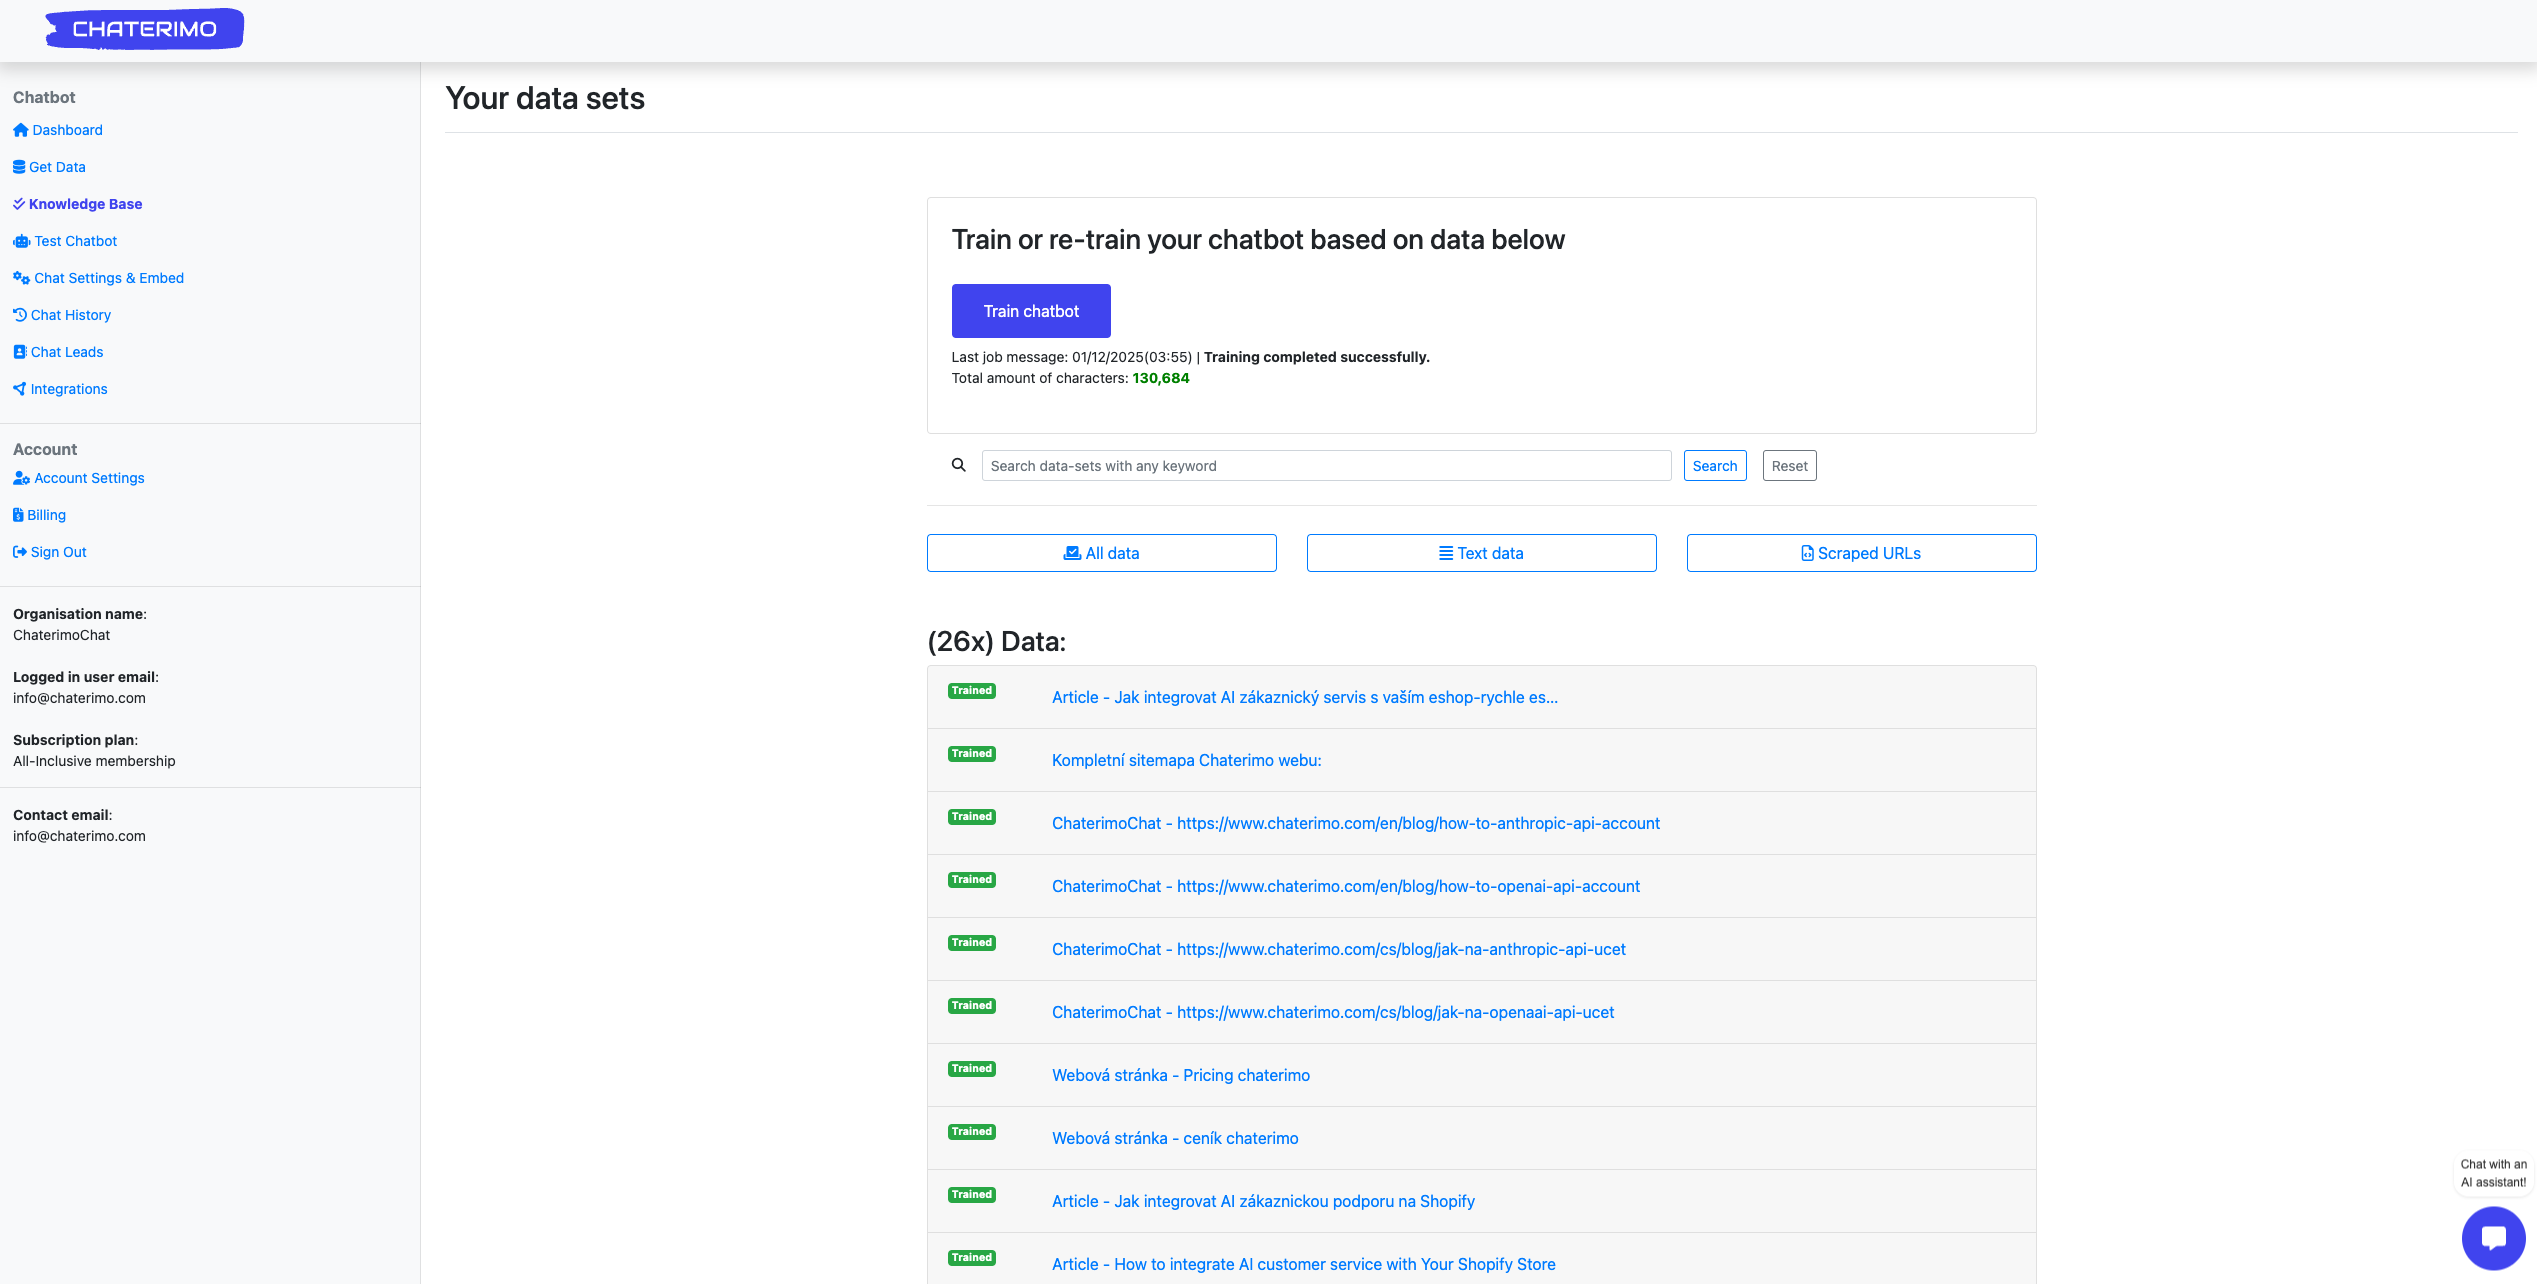
Task: Open Knowledge Base in sidebar
Action: (85, 204)
